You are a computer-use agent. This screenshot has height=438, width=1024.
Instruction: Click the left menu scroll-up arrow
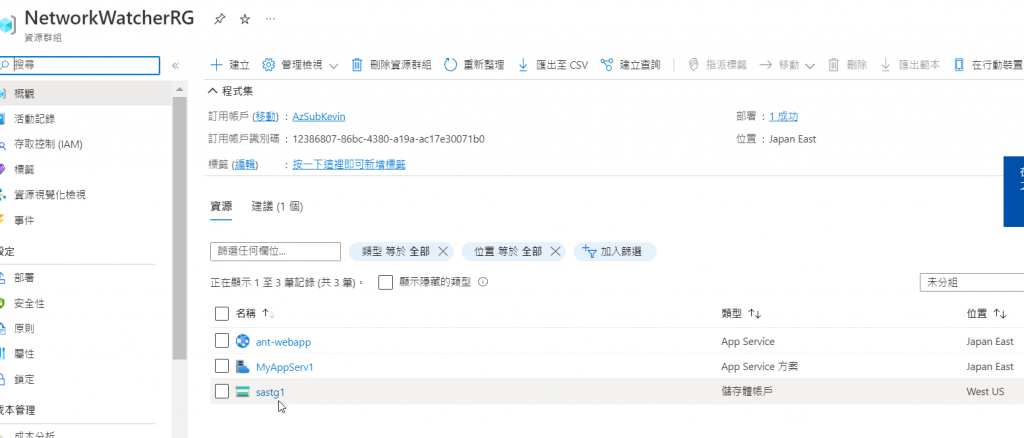(180, 87)
